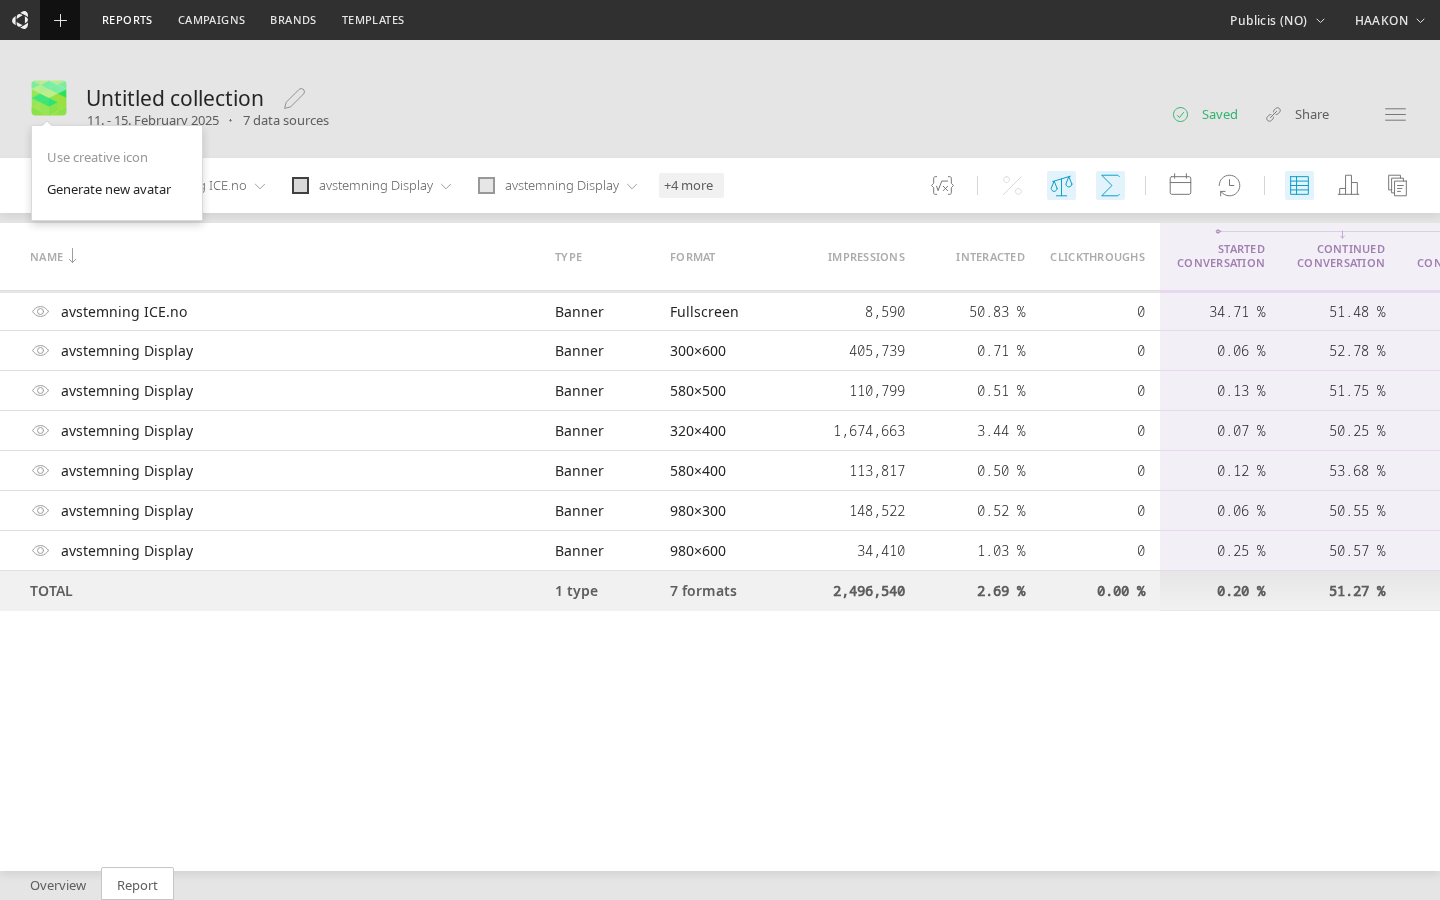The image size is (1440, 900).
Task: Click the green collection avatar swatch
Action: click(49, 98)
